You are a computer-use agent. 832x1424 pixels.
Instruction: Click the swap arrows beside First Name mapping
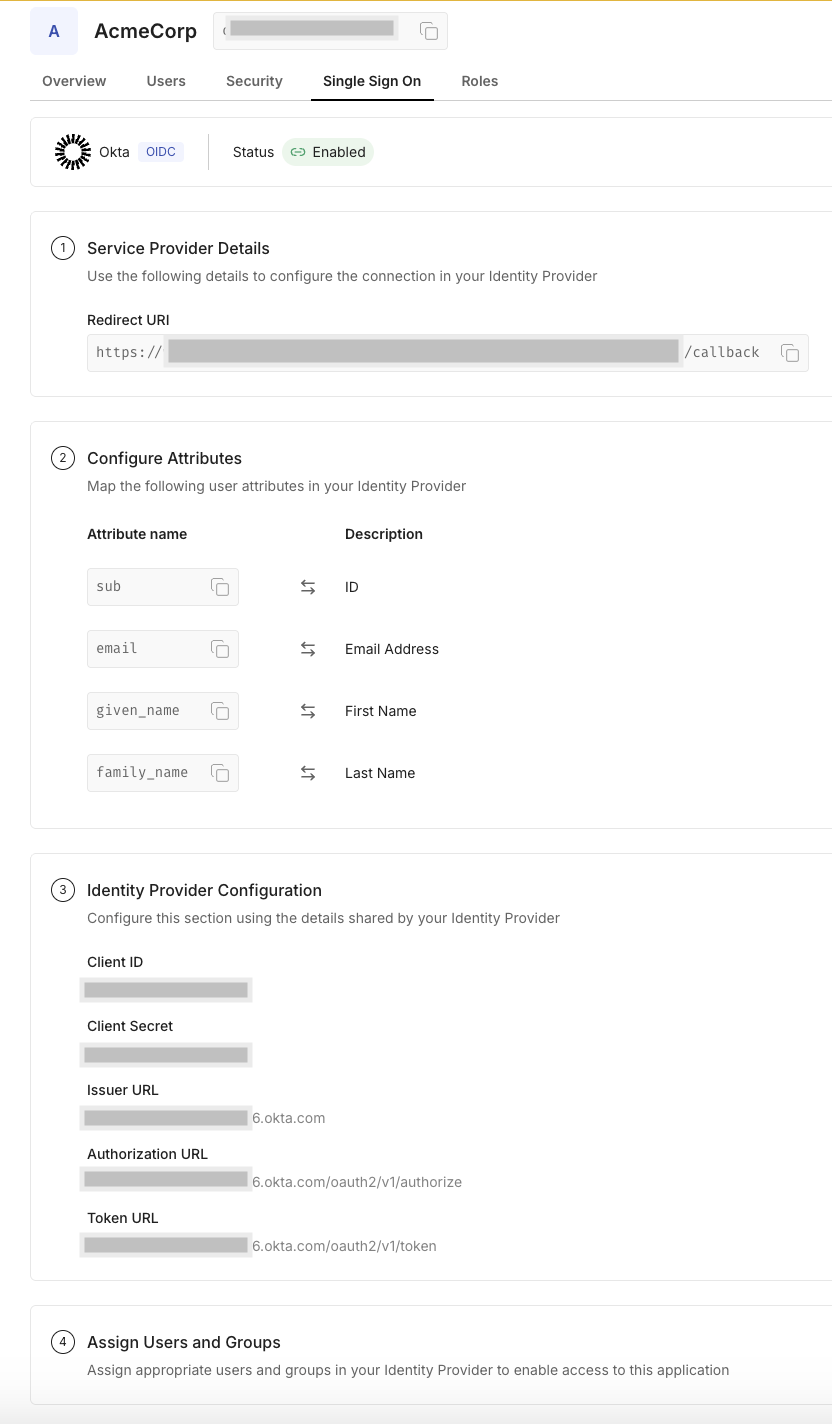click(308, 711)
